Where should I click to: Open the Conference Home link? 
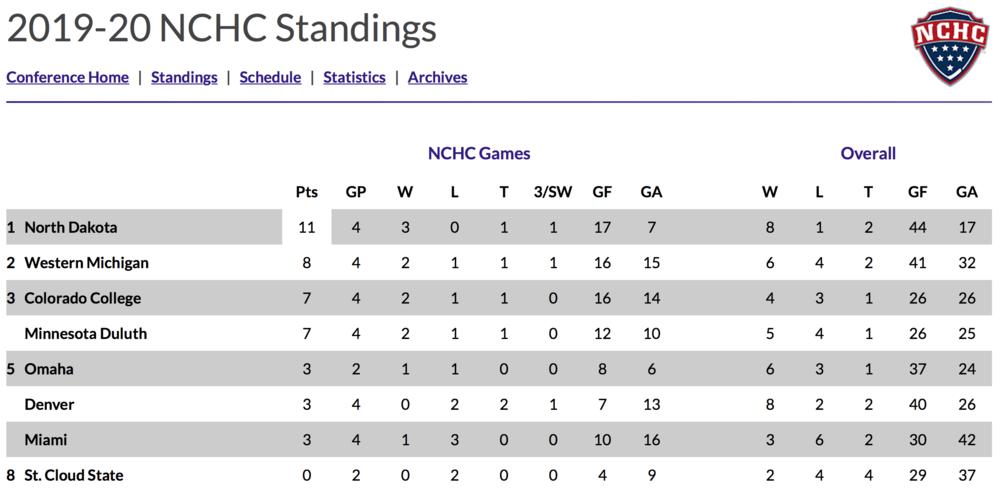68,77
